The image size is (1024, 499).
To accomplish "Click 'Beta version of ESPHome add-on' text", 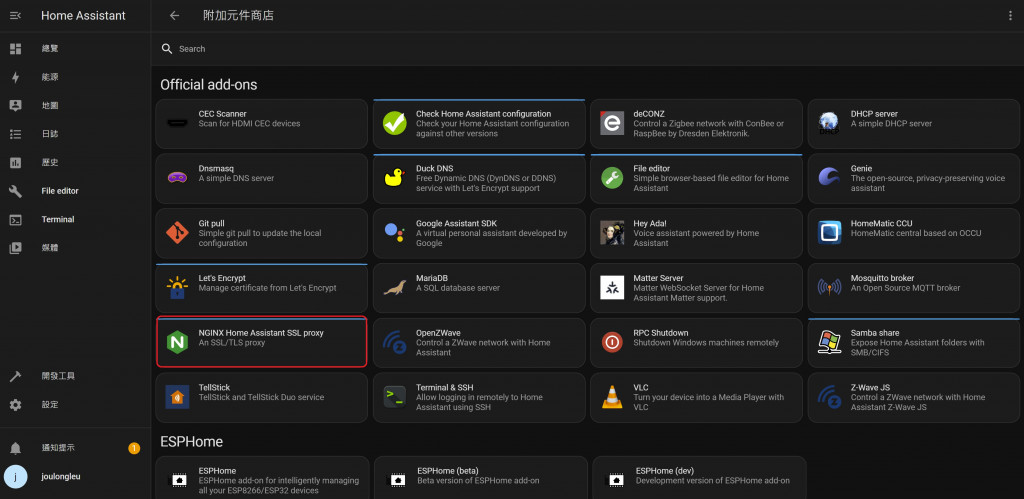I will (x=479, y=481).
